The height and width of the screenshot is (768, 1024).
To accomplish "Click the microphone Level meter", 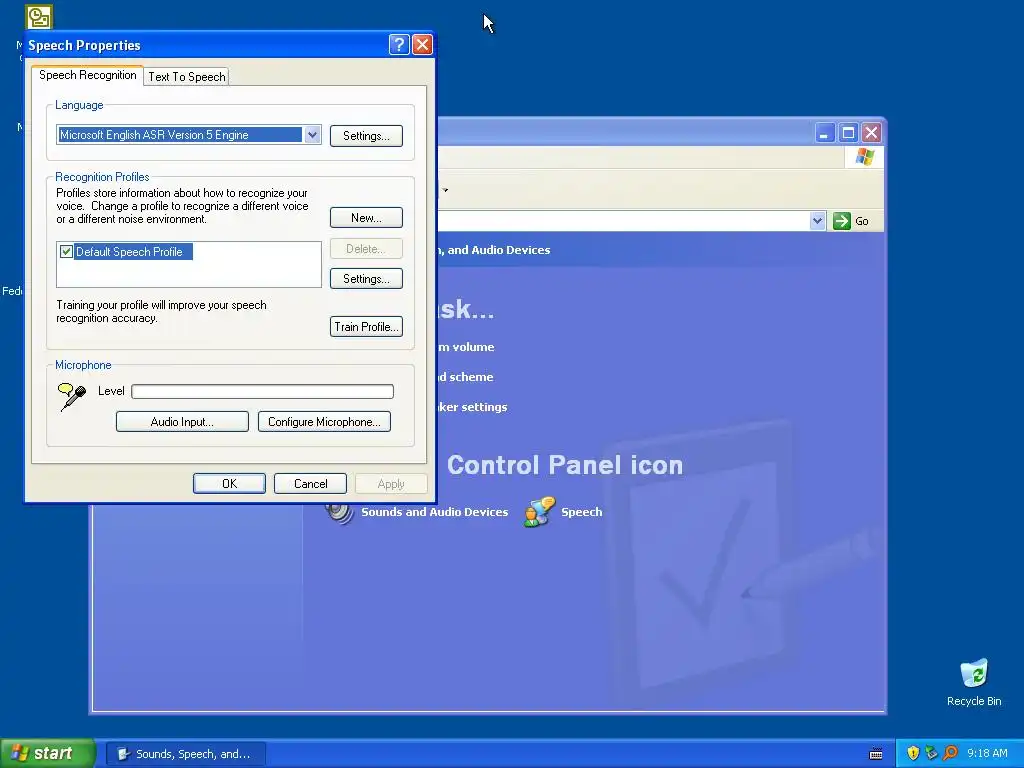I will pyautogui.click(x=263, y=391).
